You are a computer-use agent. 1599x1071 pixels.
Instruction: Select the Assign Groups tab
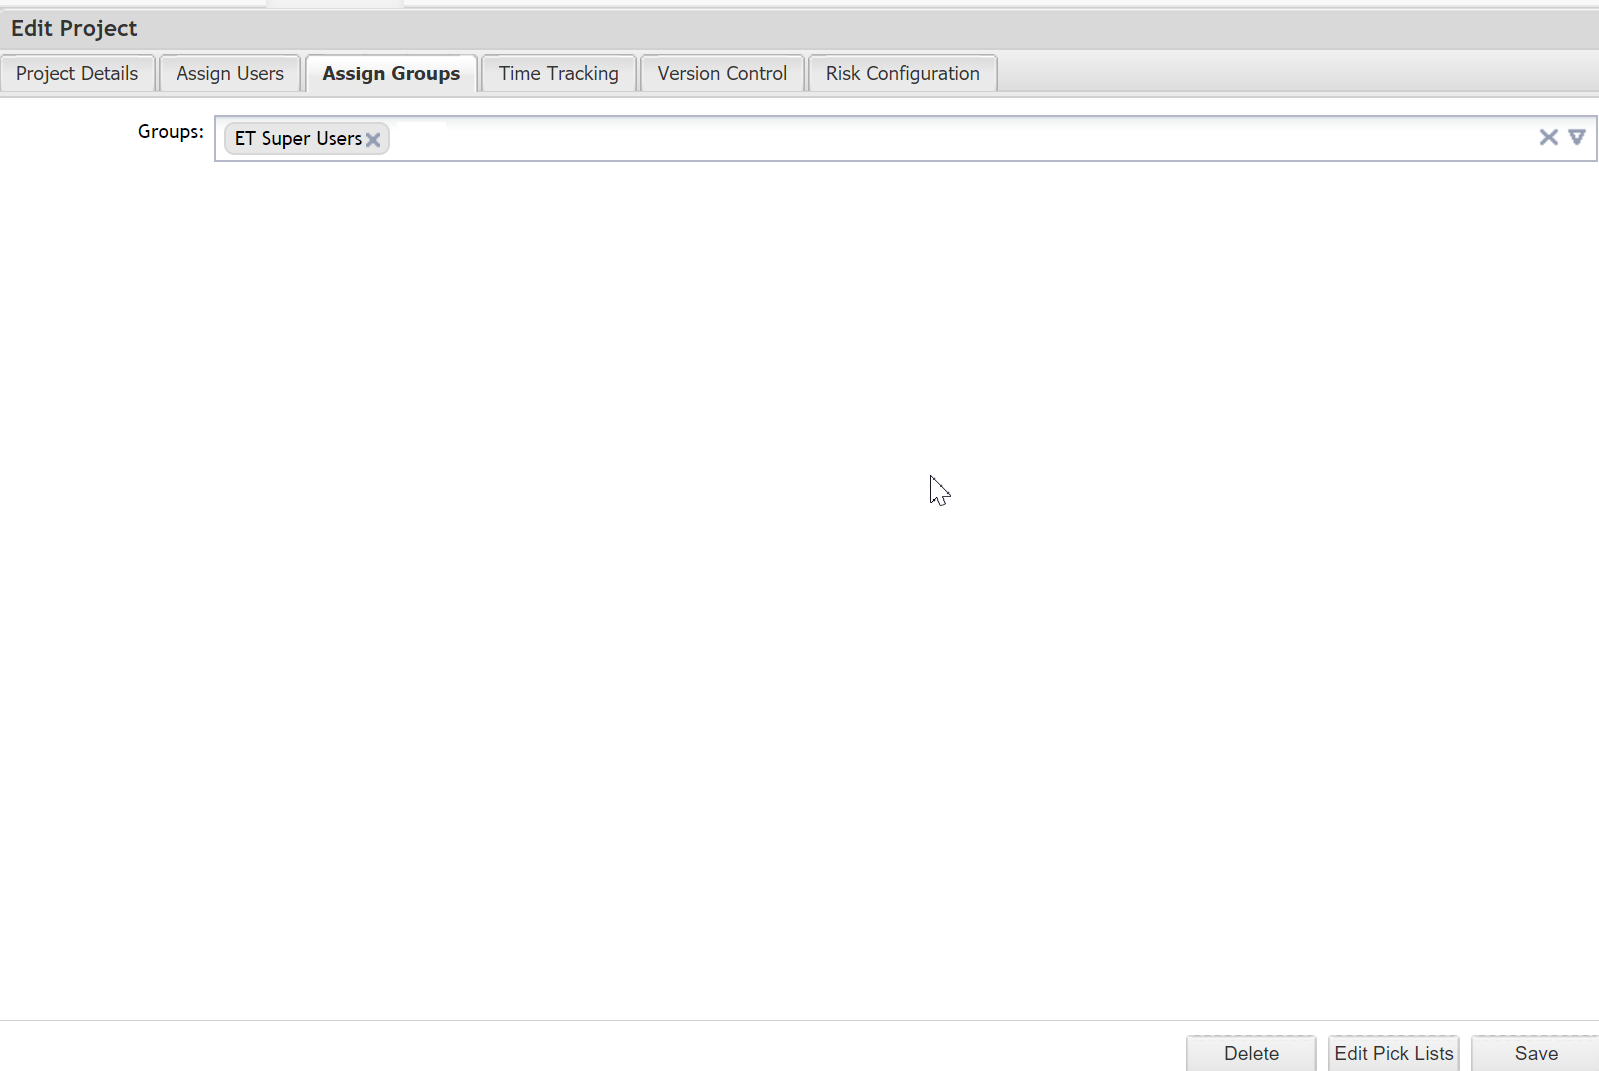pyautogui.click(x=391, y=74)
